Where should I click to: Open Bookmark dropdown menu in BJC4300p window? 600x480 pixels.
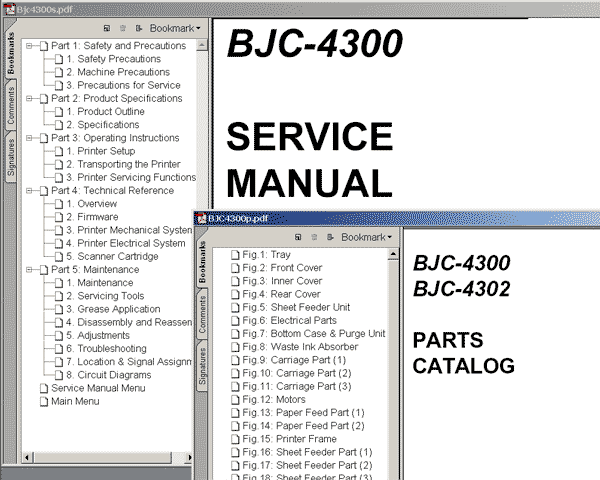[x=367, y=237]
